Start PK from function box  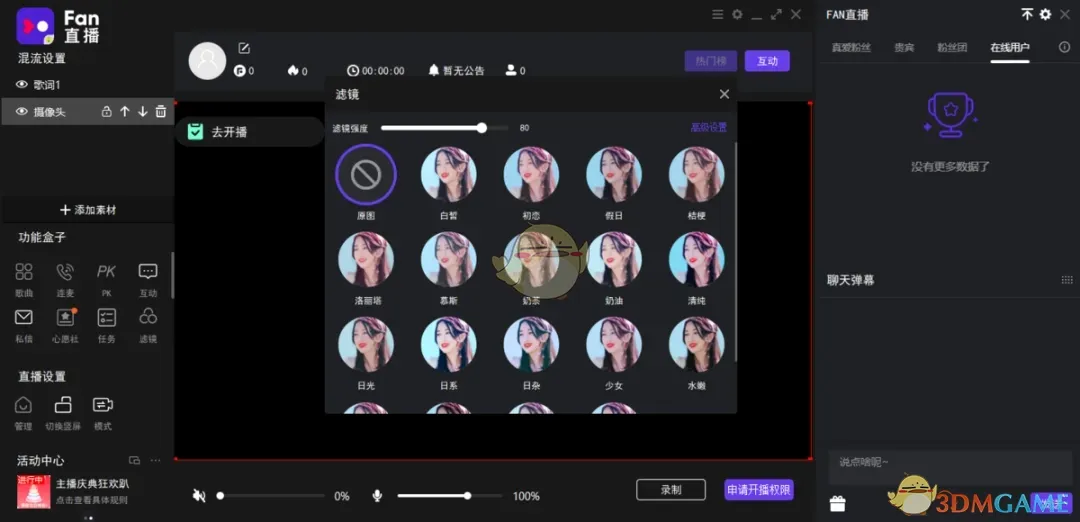pos(106,272)
